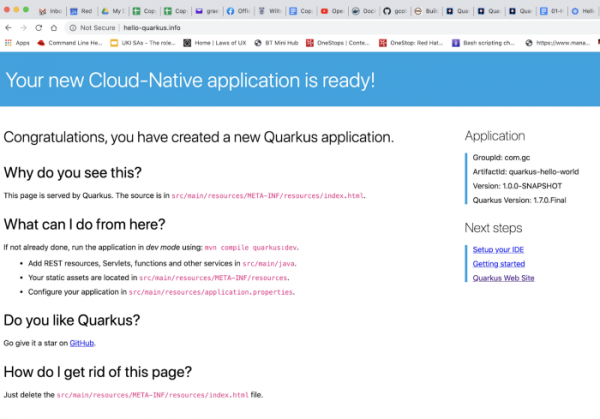Image resolution: width=600 pixels, height=419 pixels.
Task: Go to the browser home page icon
Action: click(54, 28)
